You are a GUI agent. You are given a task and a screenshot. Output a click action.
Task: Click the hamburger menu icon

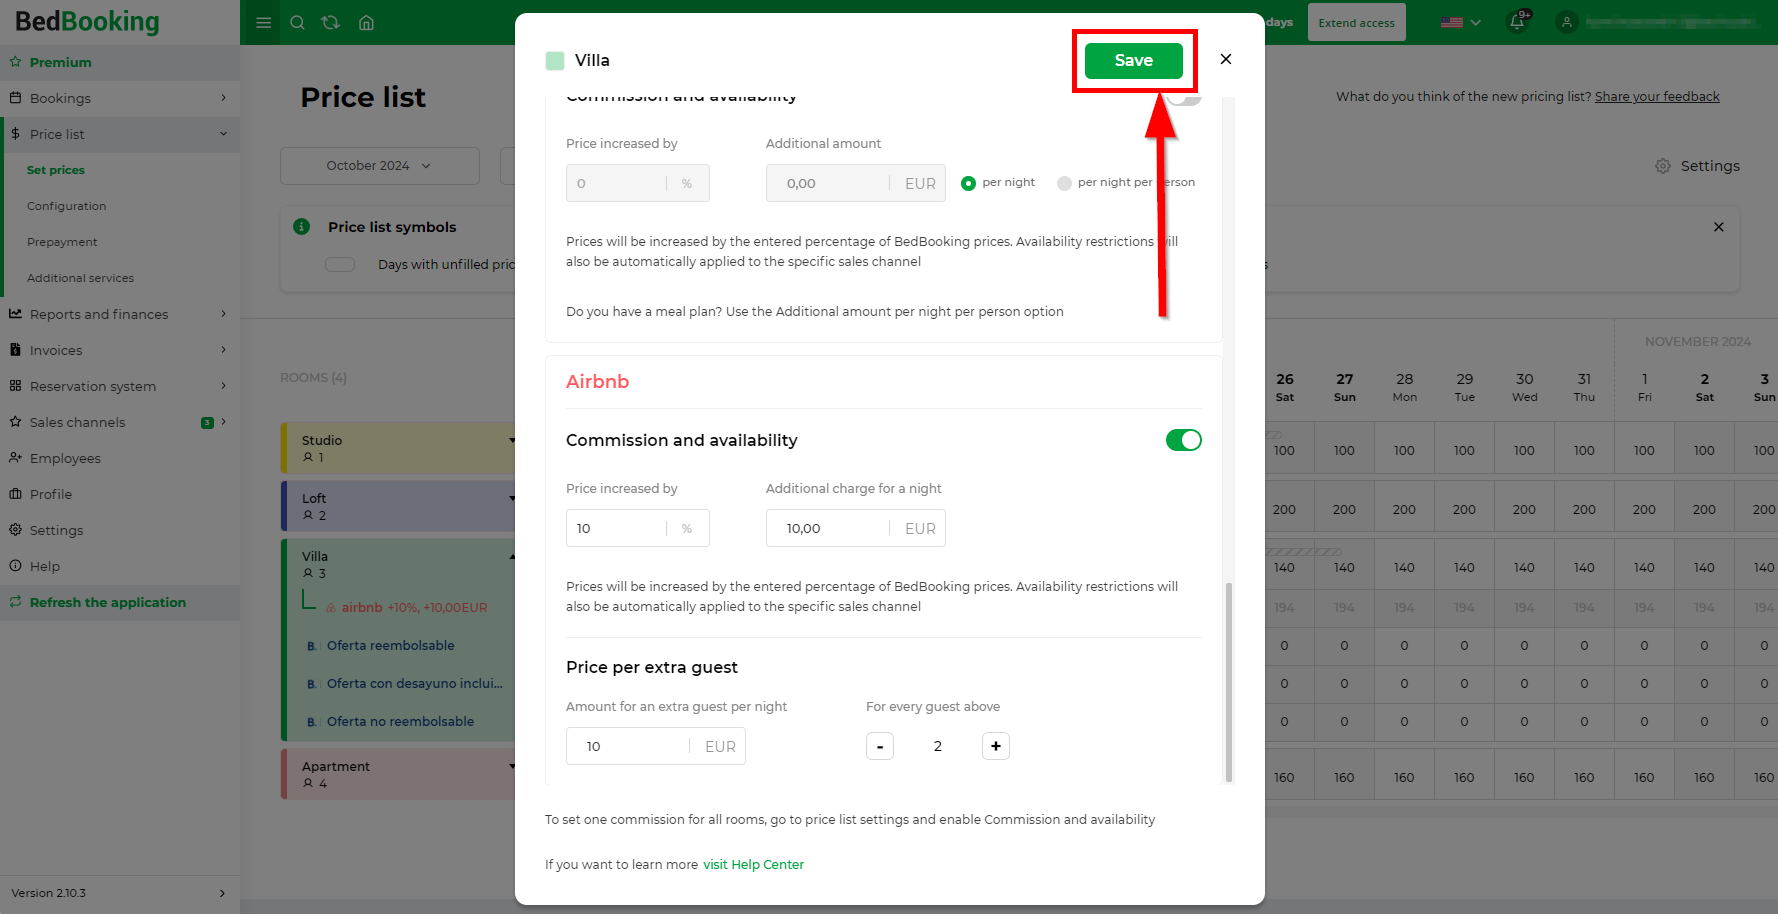click(x=264, y=22)
